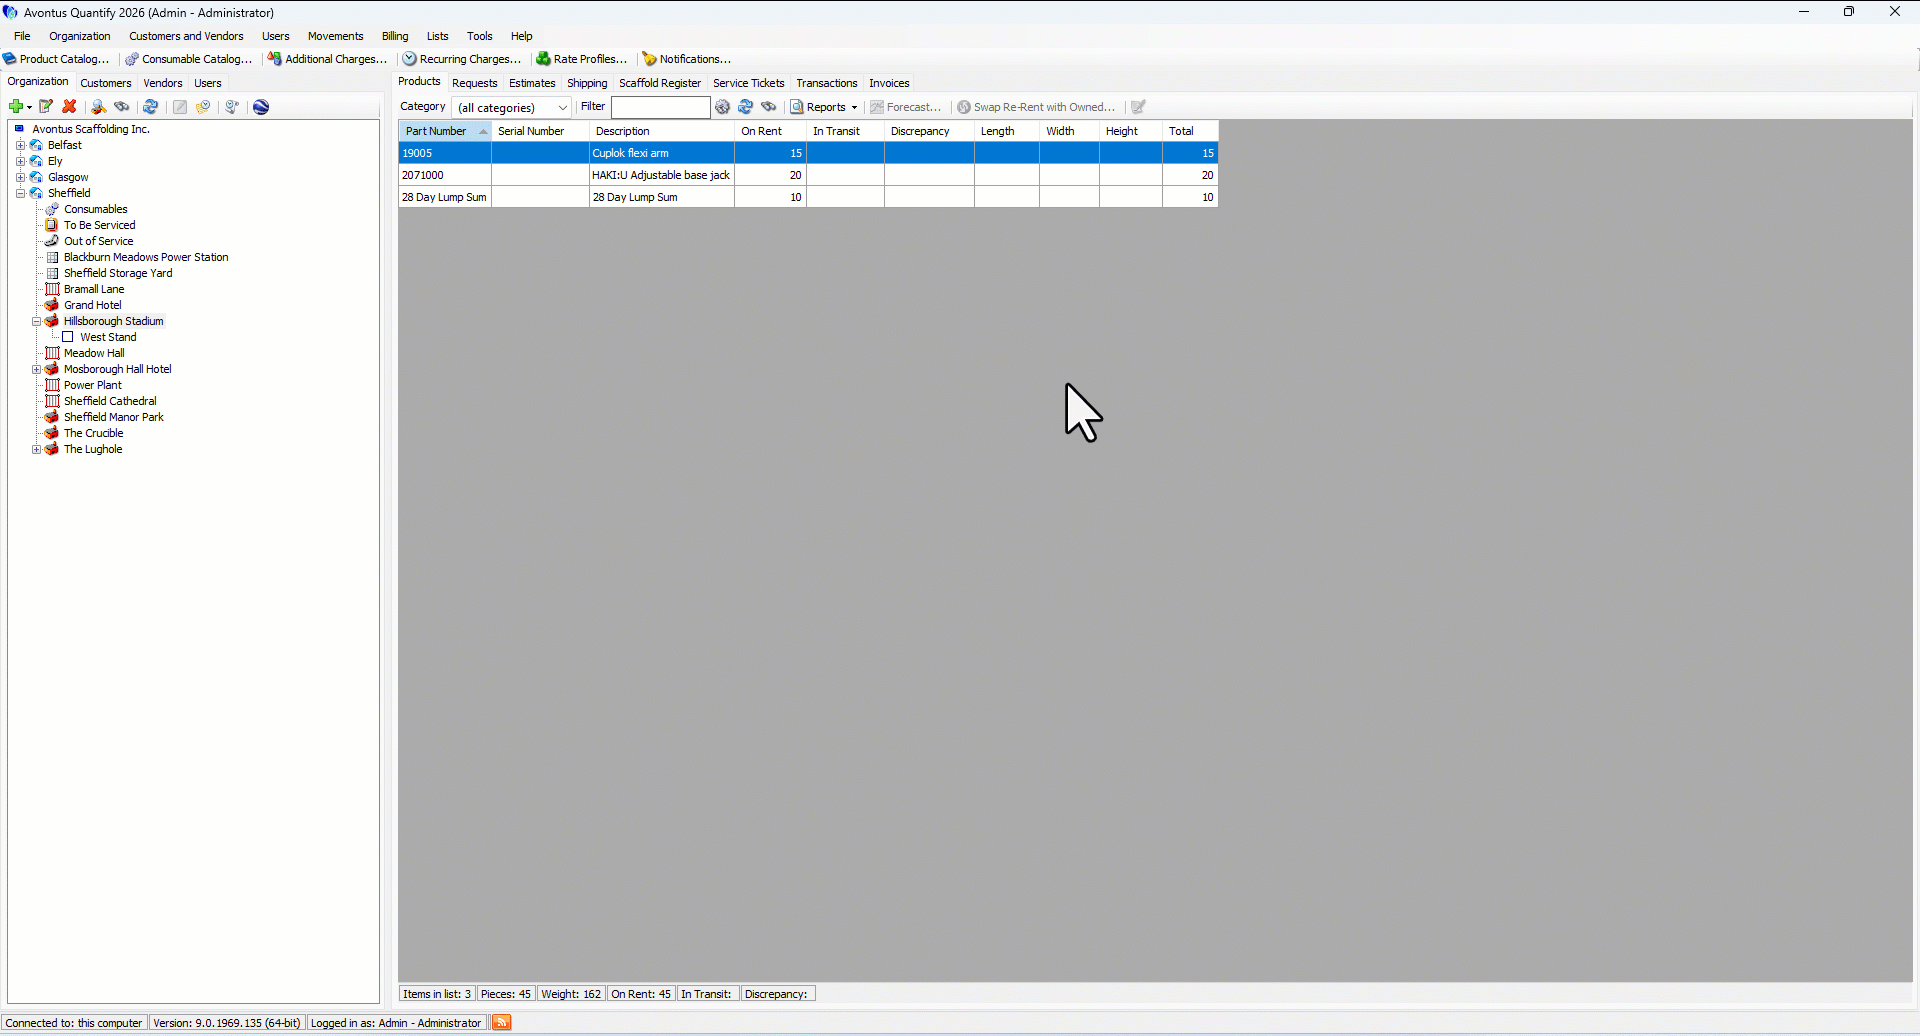Open Notifications
The image size is (1920, 1036).
(x=687, y=59)
